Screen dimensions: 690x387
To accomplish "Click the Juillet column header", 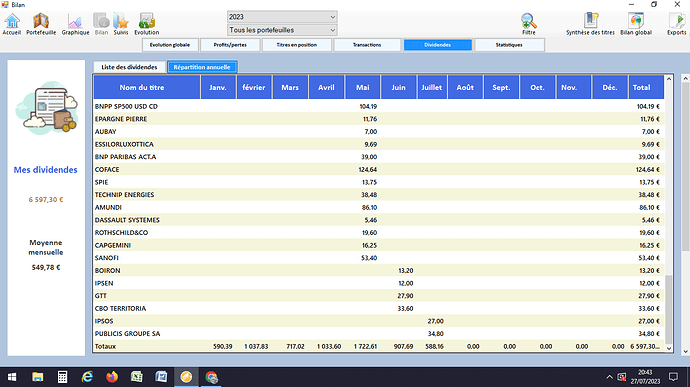I will [x=432, y=87].
